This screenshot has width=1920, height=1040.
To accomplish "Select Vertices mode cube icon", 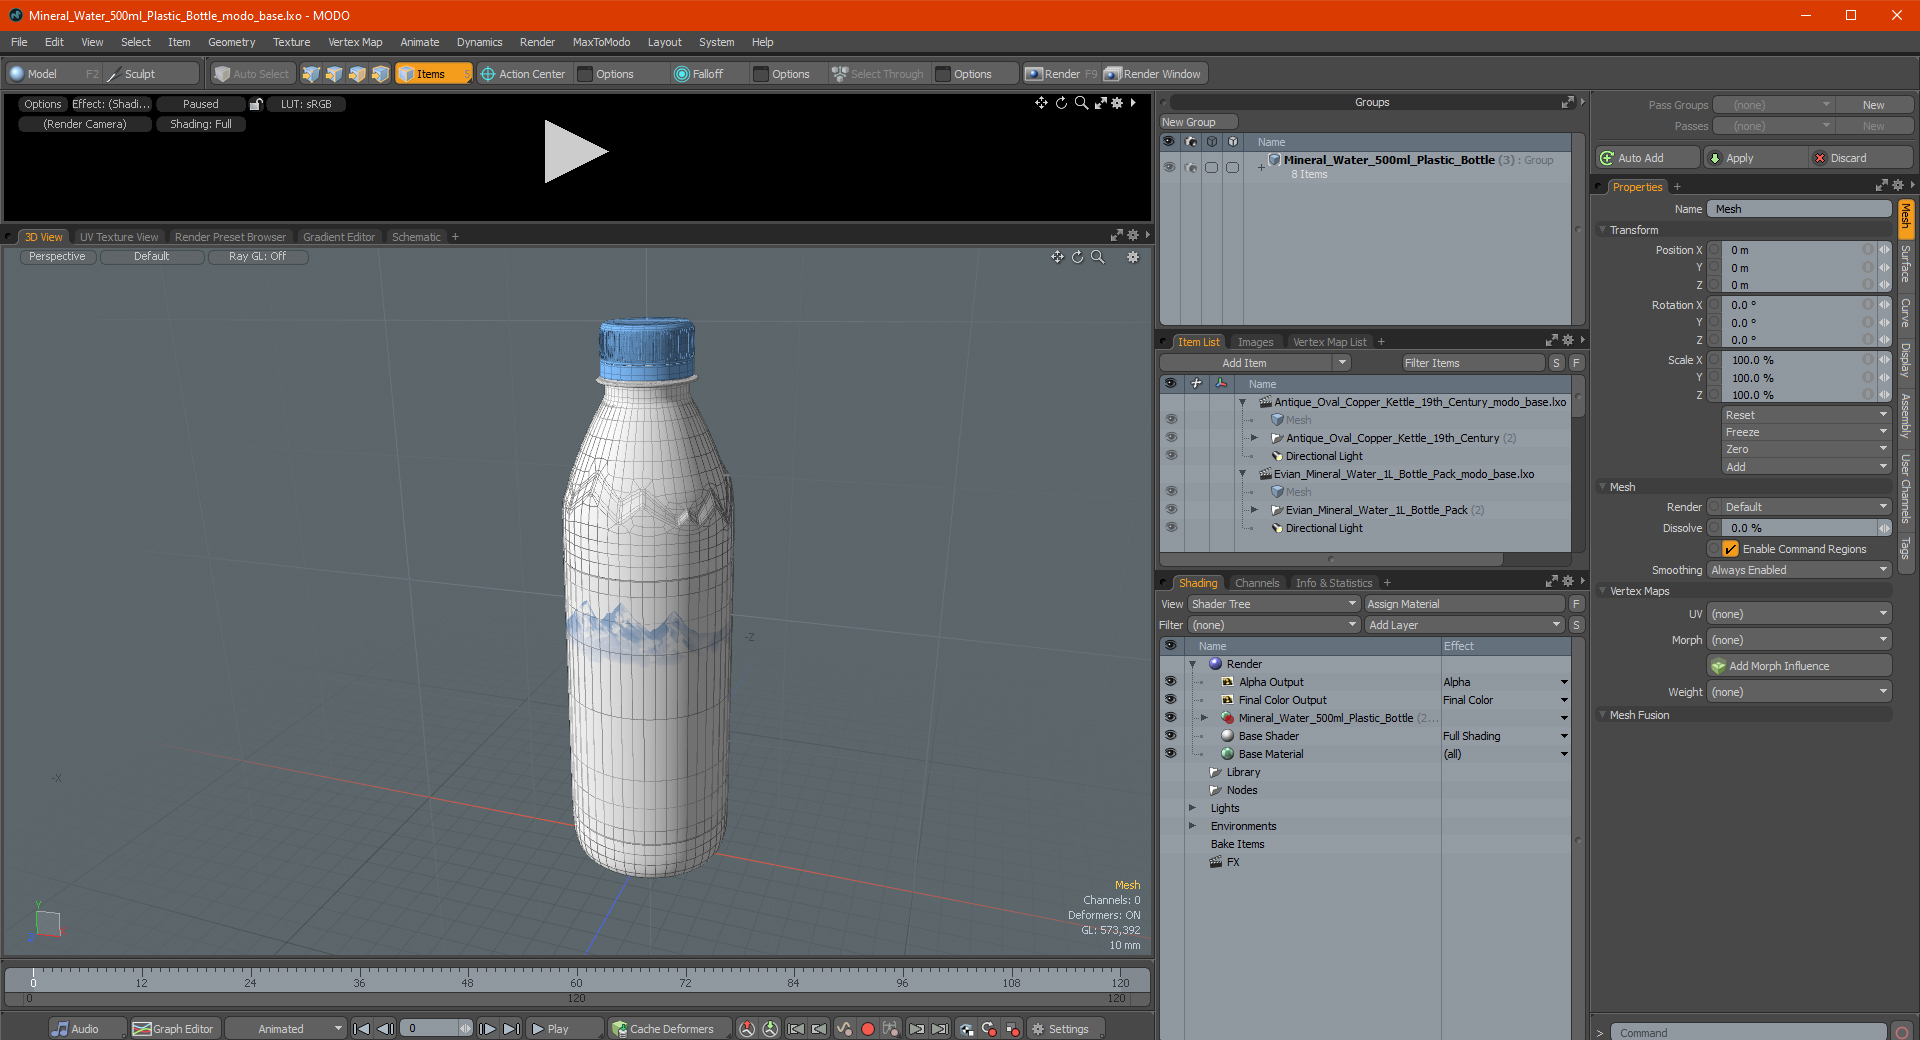I will click(311, 74).
